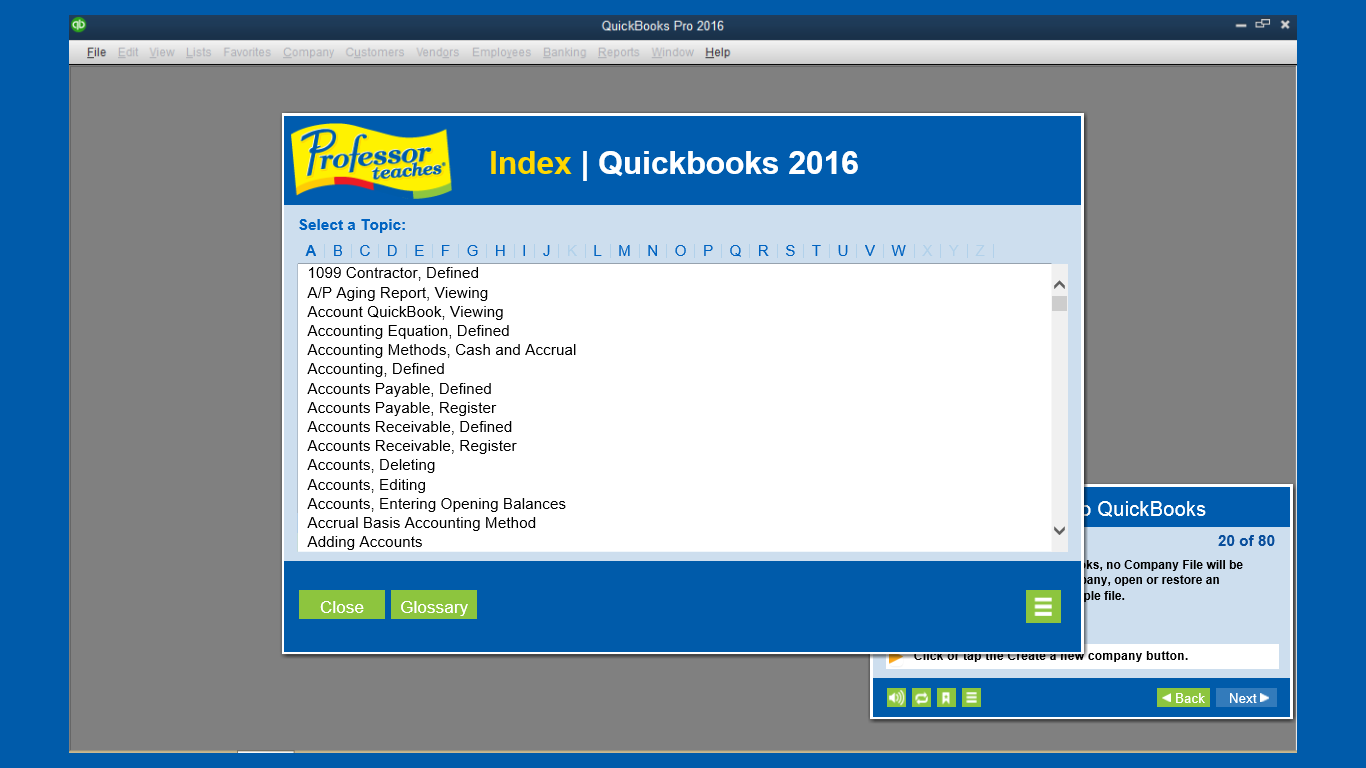Click the topic list scroll up arrow
Image resolution: width=1366 pixels, height=768 pixels.
tap(1059, 285)
